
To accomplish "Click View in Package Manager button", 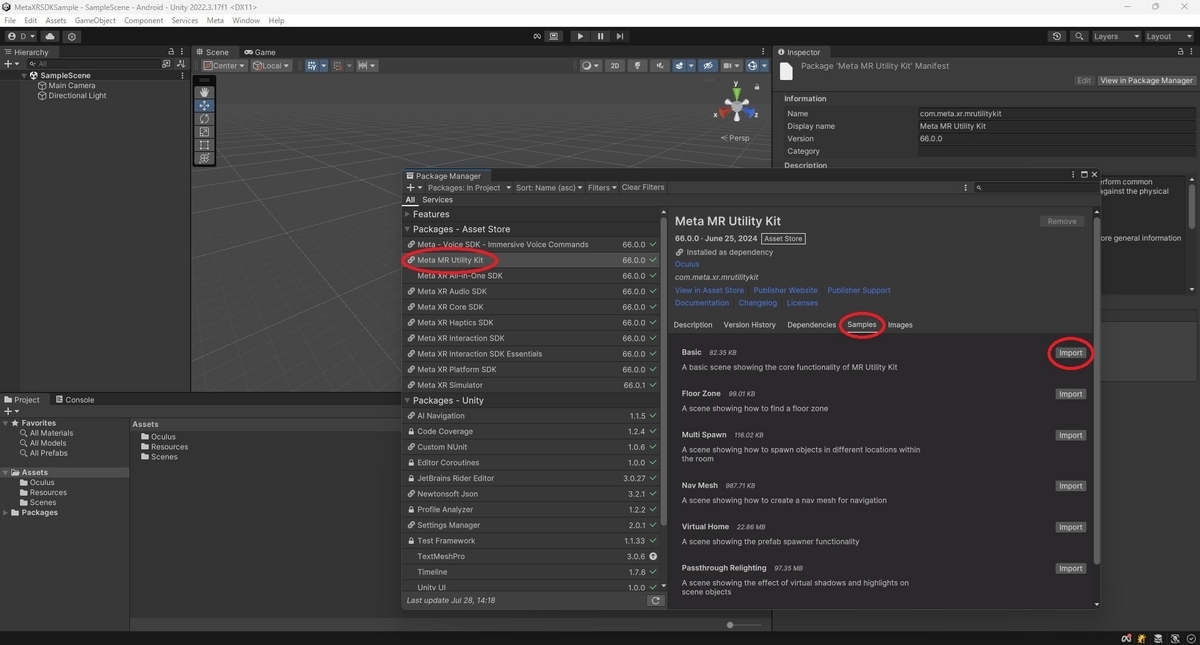I will point(1146,80).
